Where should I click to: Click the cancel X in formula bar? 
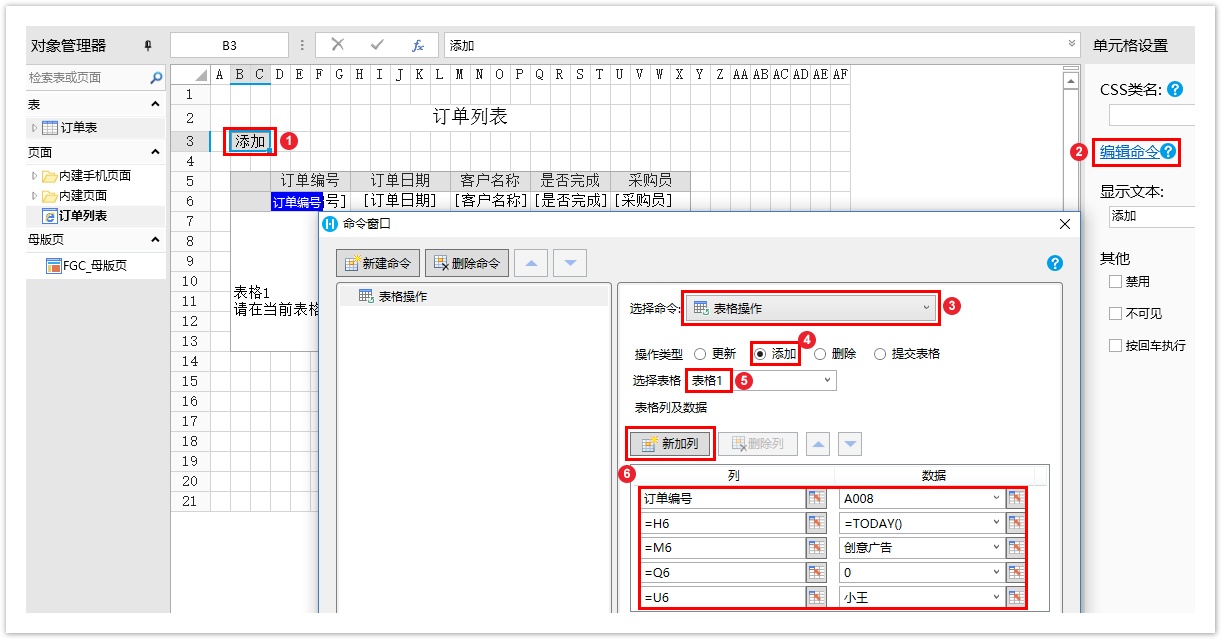[338, 45]
